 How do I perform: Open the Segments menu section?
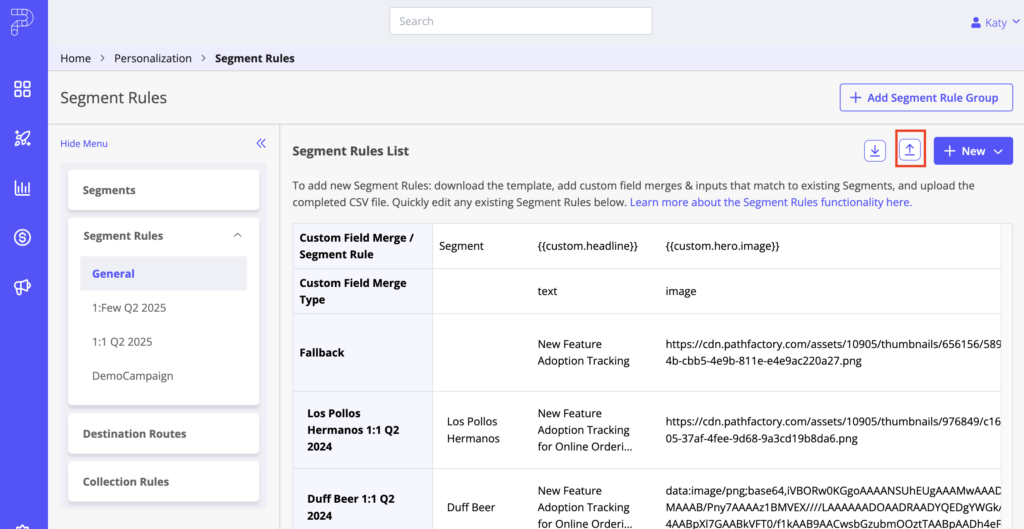click(163, 190)
